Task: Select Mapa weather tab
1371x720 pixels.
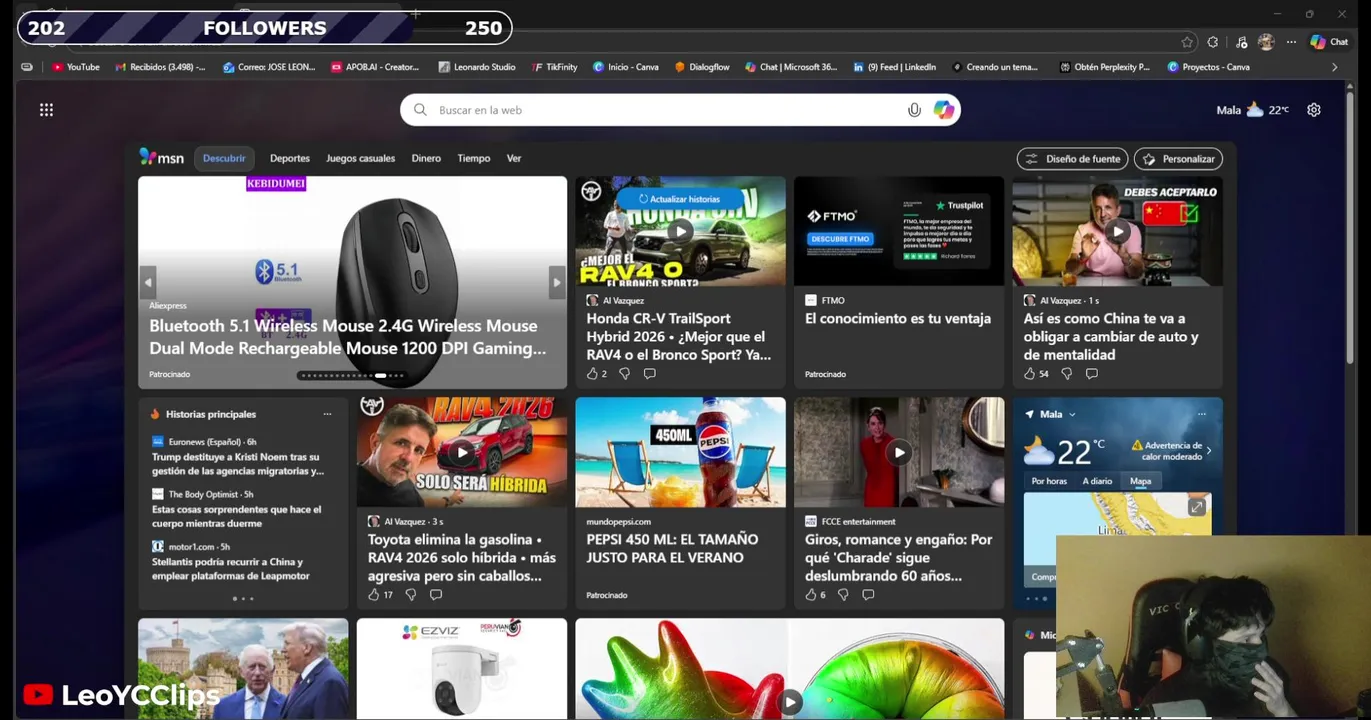Action: (1141, 481)
